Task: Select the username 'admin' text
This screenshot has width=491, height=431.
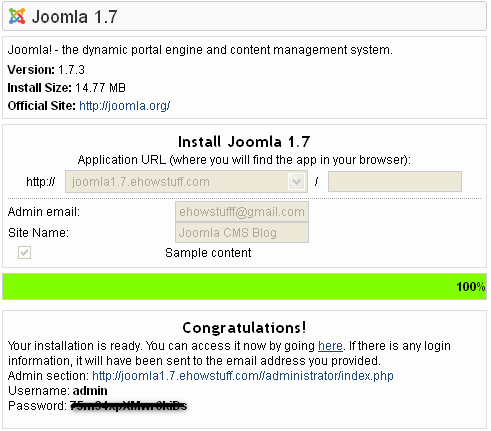Action: [x=90, y=391]
